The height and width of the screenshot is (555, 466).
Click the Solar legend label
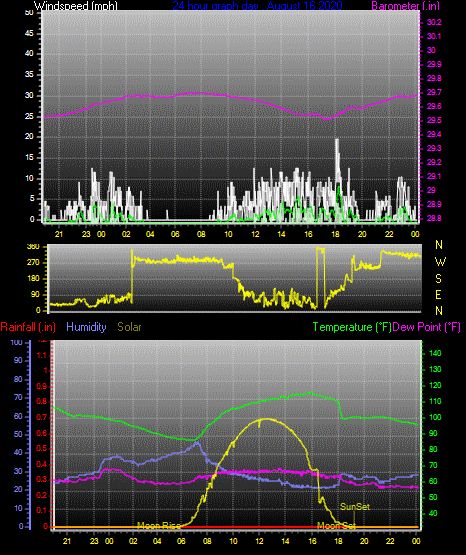(129, 327)
